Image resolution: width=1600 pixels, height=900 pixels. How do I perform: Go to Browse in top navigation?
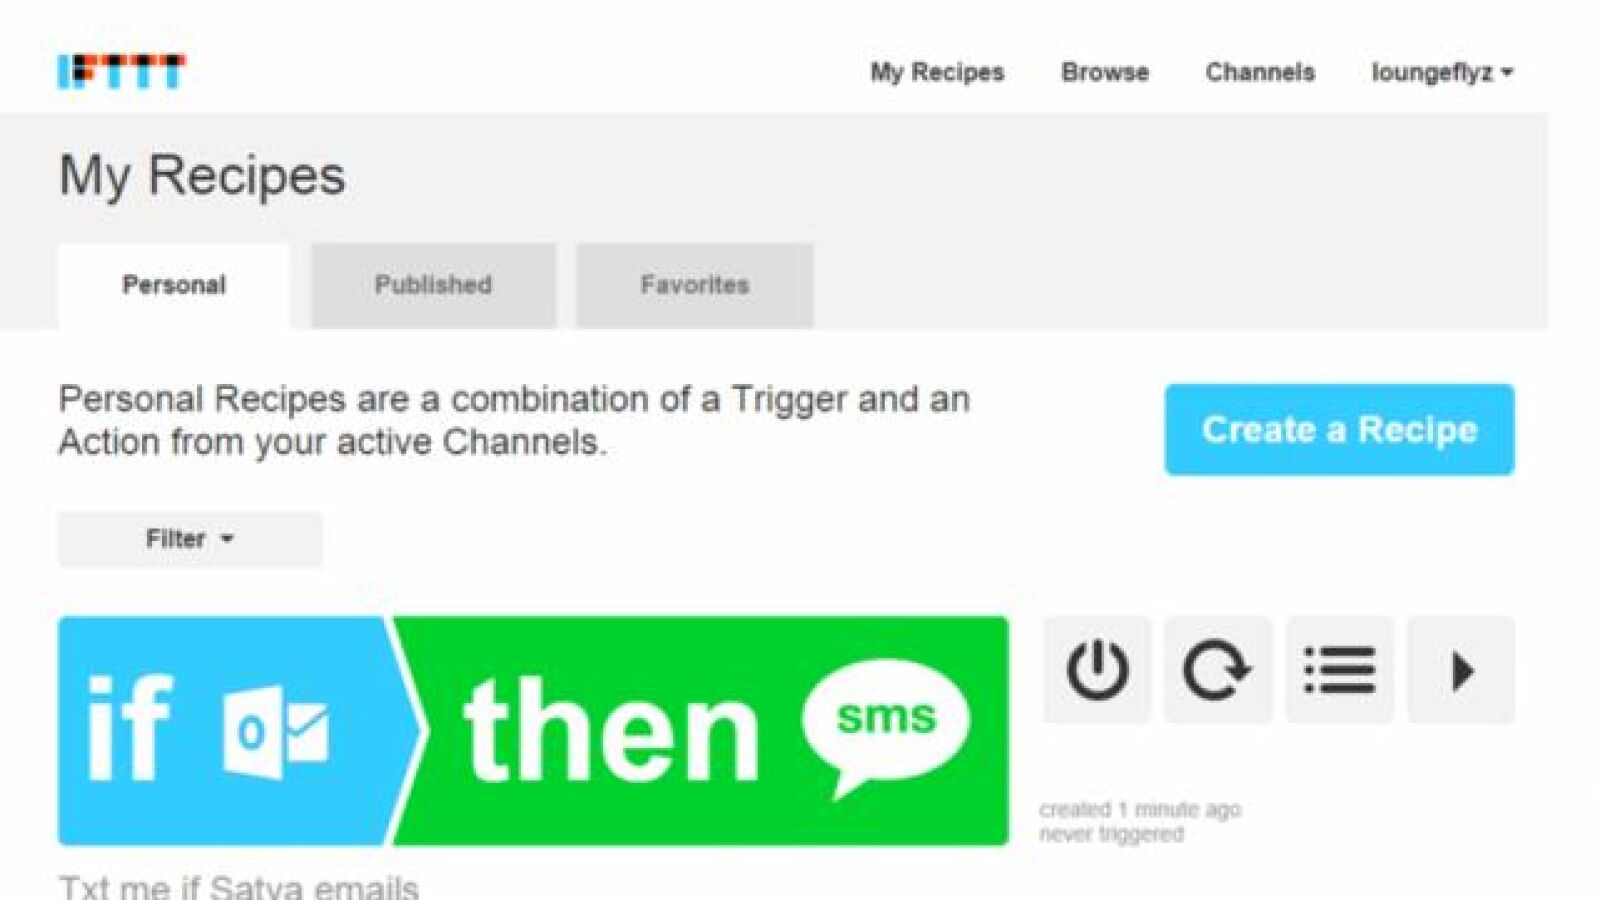pos(1105,72)
